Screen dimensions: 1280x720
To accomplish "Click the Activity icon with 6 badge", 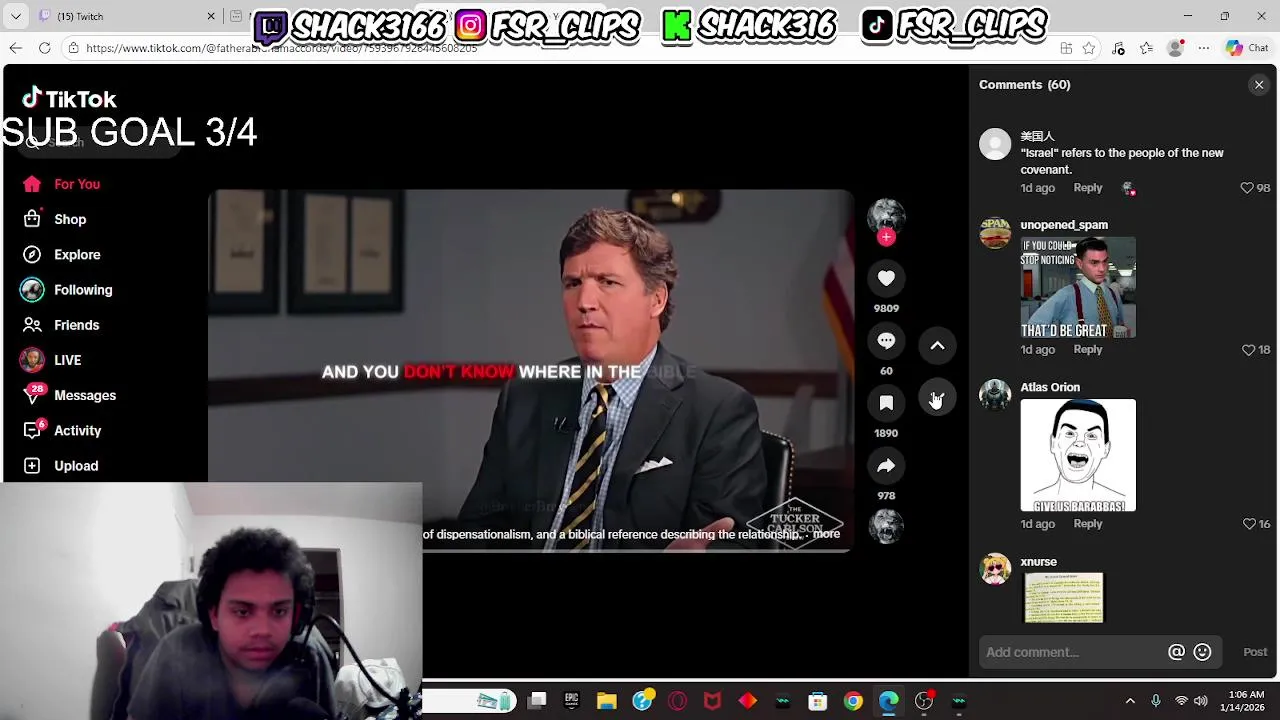I will tap(32, 430).
